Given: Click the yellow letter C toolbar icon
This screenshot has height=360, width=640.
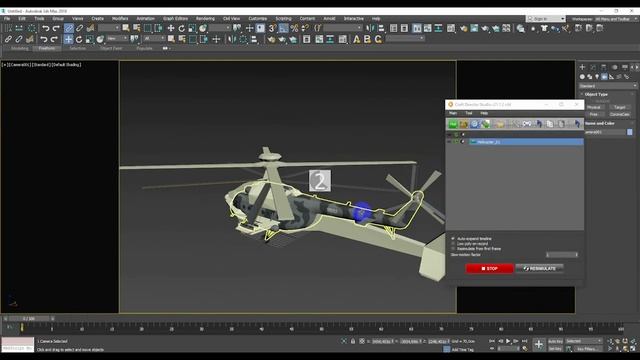Looking at the screenshot, I should tap(378, 39).
